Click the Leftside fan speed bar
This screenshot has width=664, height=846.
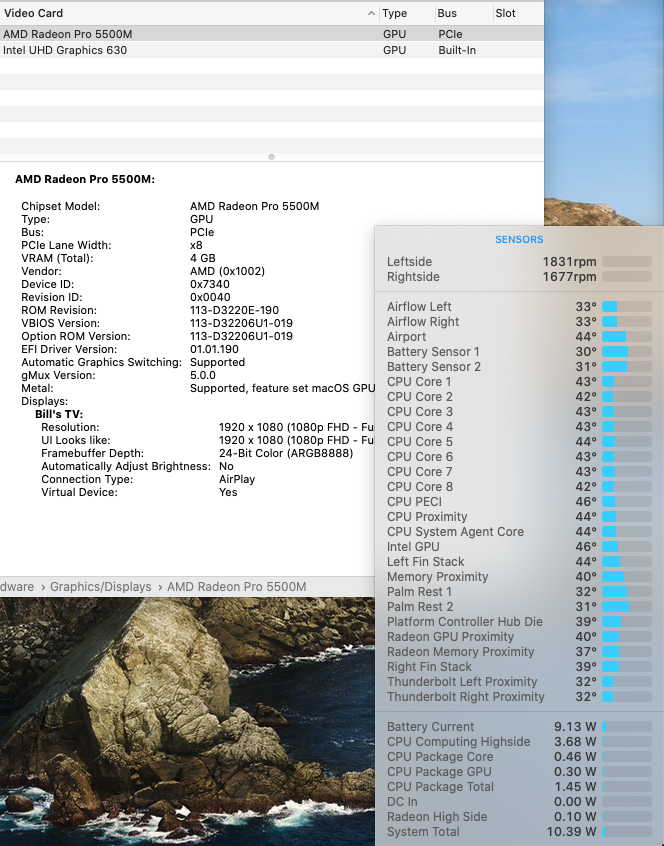(x=627, y=262)
